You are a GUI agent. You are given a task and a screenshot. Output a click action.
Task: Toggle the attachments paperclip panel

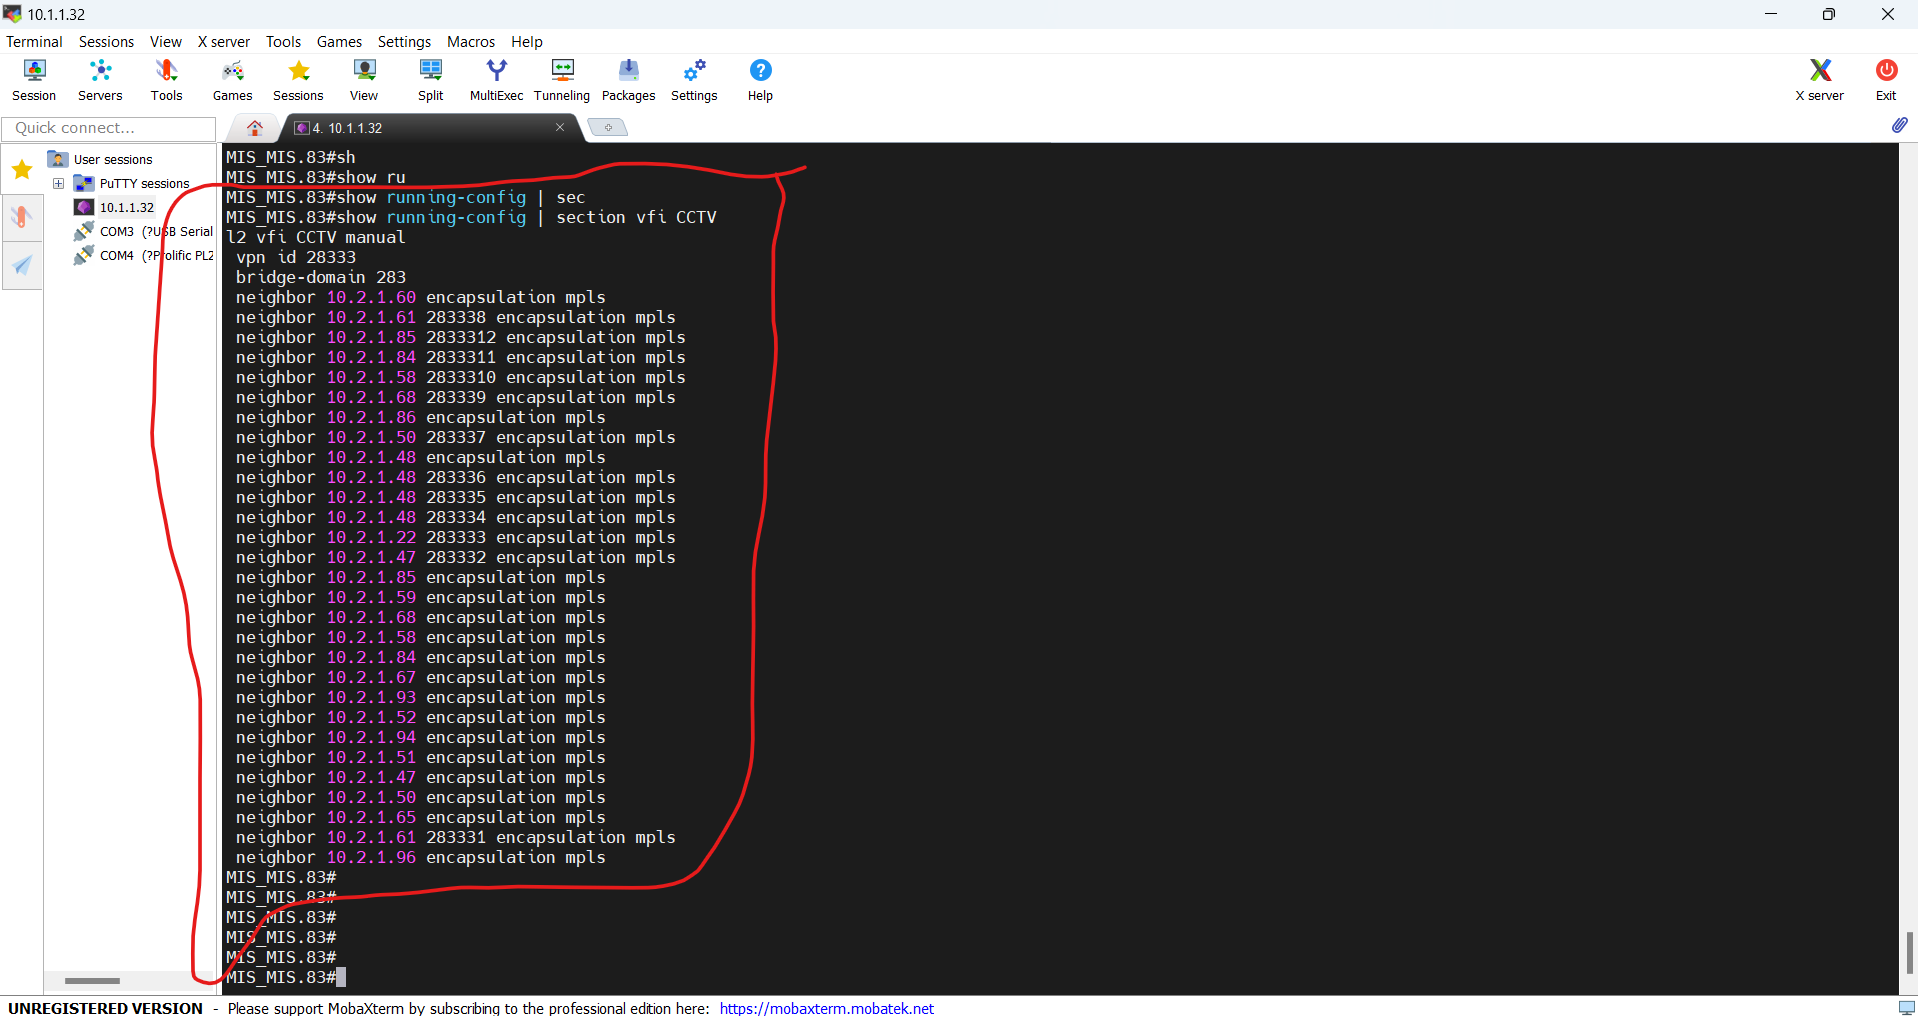[x=1901, y=125]
